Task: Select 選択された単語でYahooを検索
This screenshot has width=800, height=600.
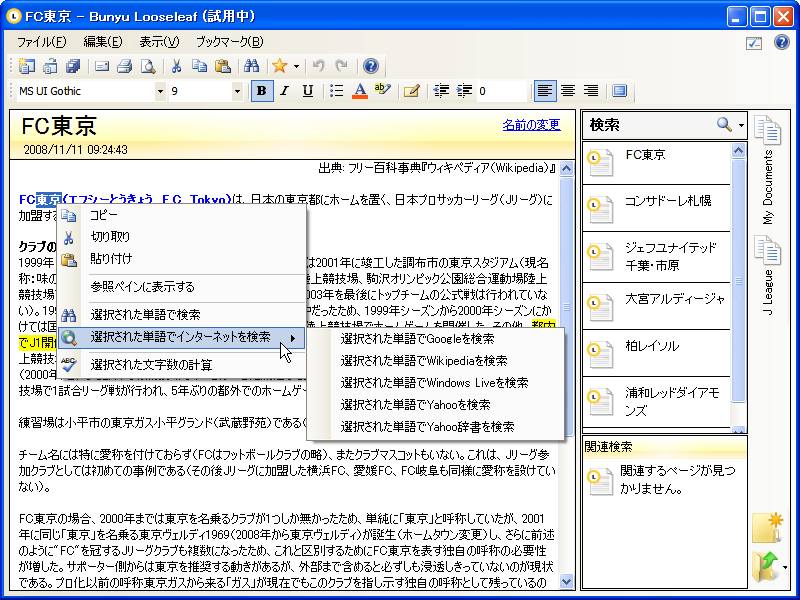Action: (x=436, y=405)
